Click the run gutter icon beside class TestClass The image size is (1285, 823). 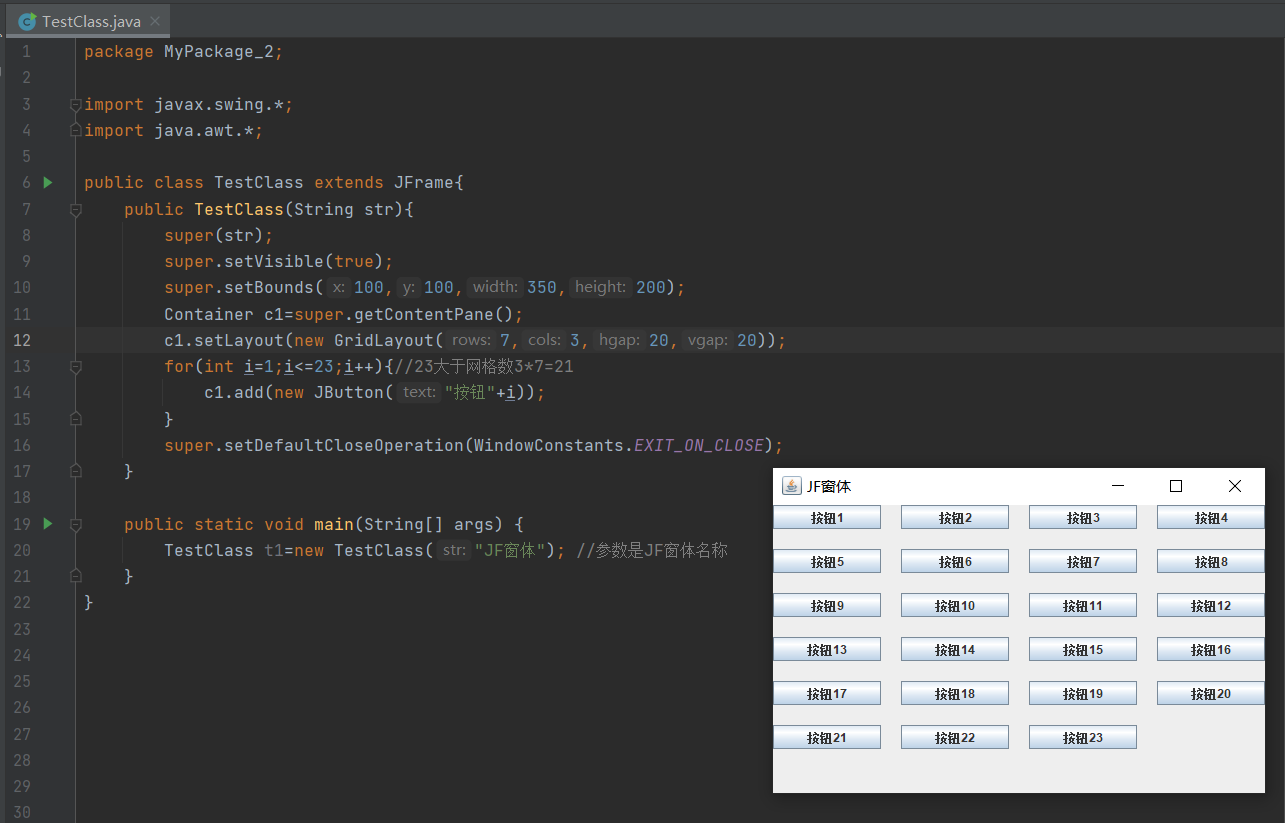[47, 182]
